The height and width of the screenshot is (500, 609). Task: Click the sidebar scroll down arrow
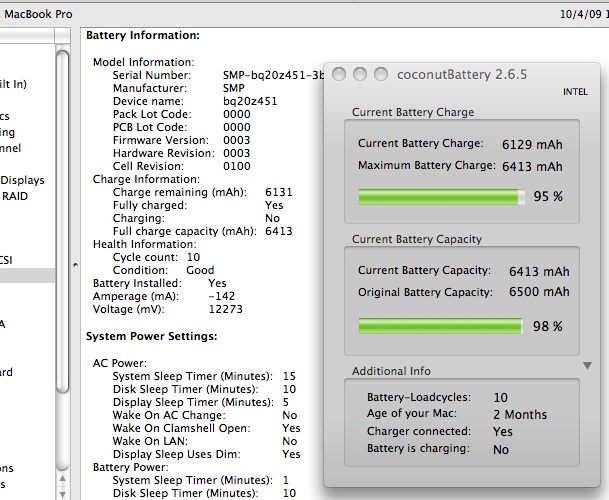pyautogui.click(x=62, y=494)
